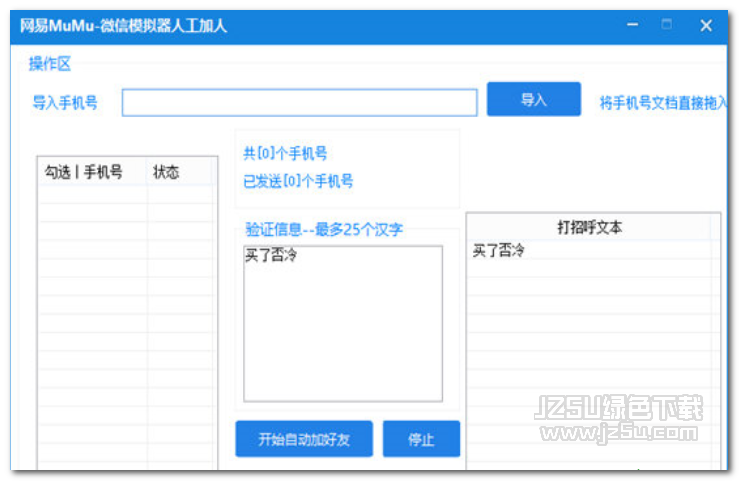Minimize the 网易MuMu window

click(x=632, y=24)
